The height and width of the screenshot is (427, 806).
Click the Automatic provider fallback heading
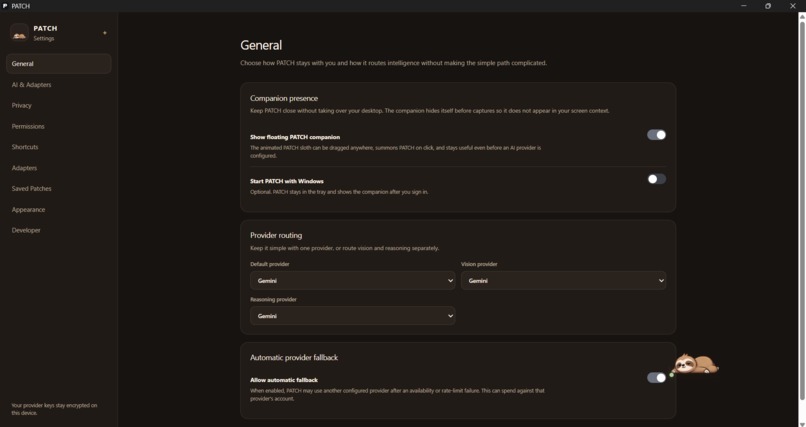coord(294,358)
